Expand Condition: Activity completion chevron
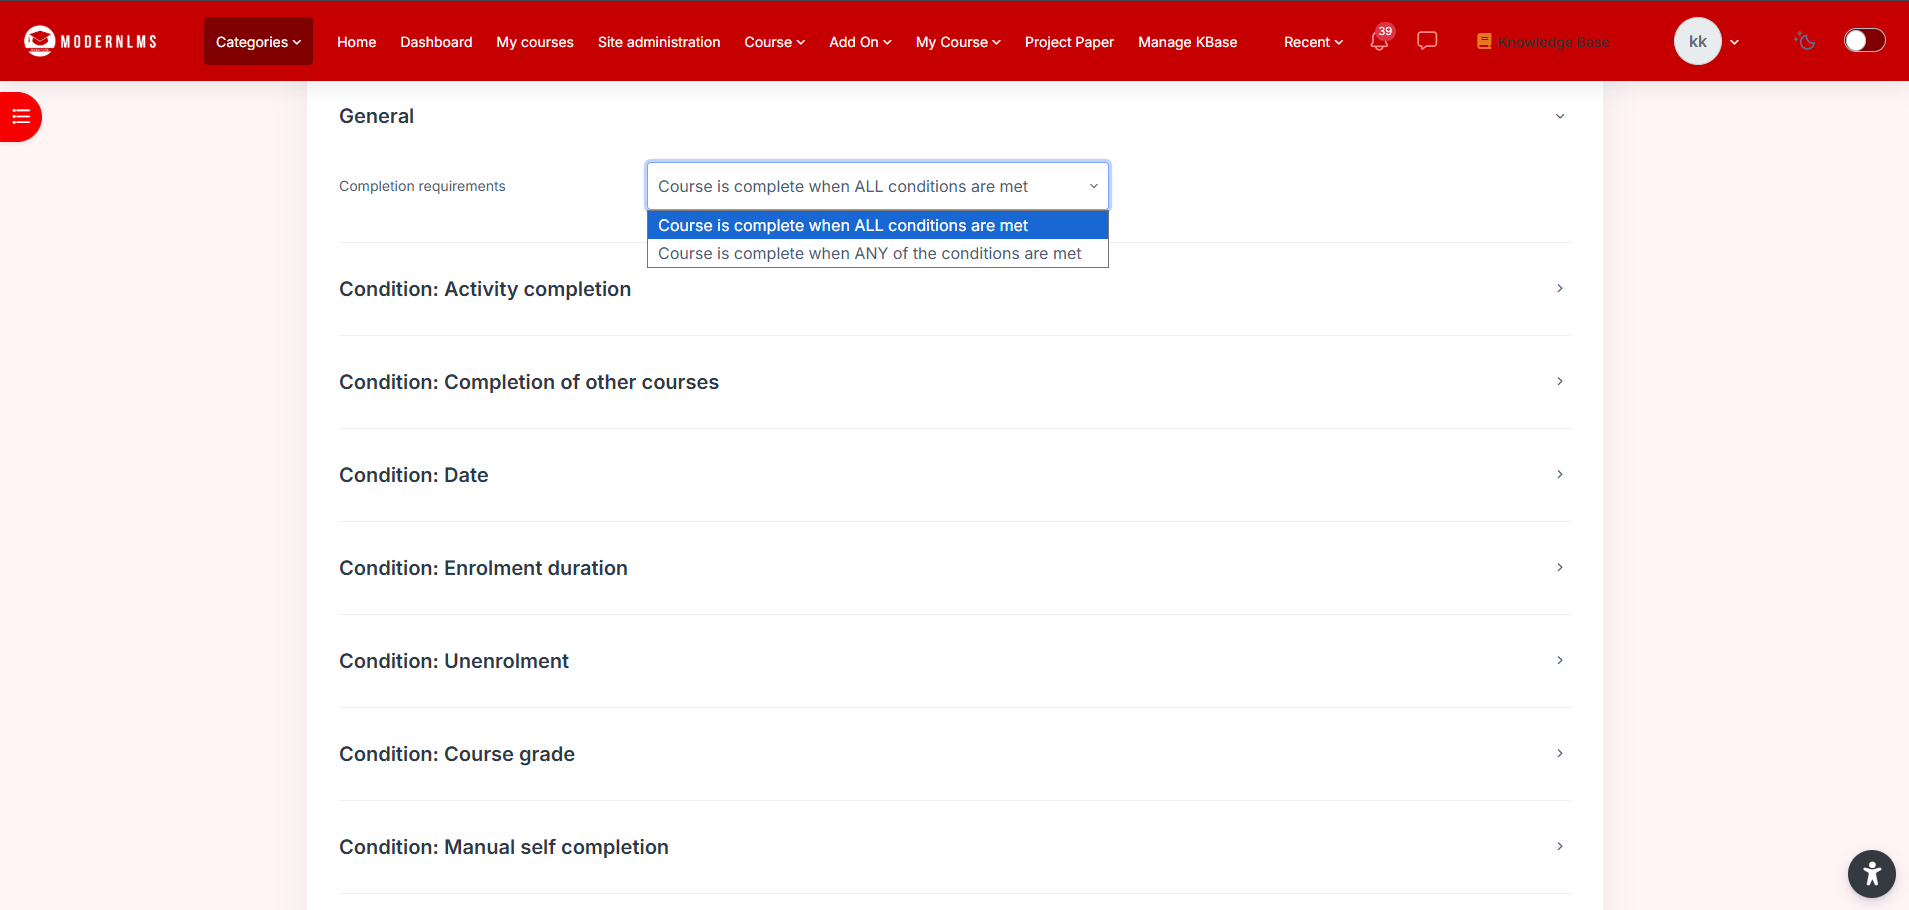 click(1560, 288)
